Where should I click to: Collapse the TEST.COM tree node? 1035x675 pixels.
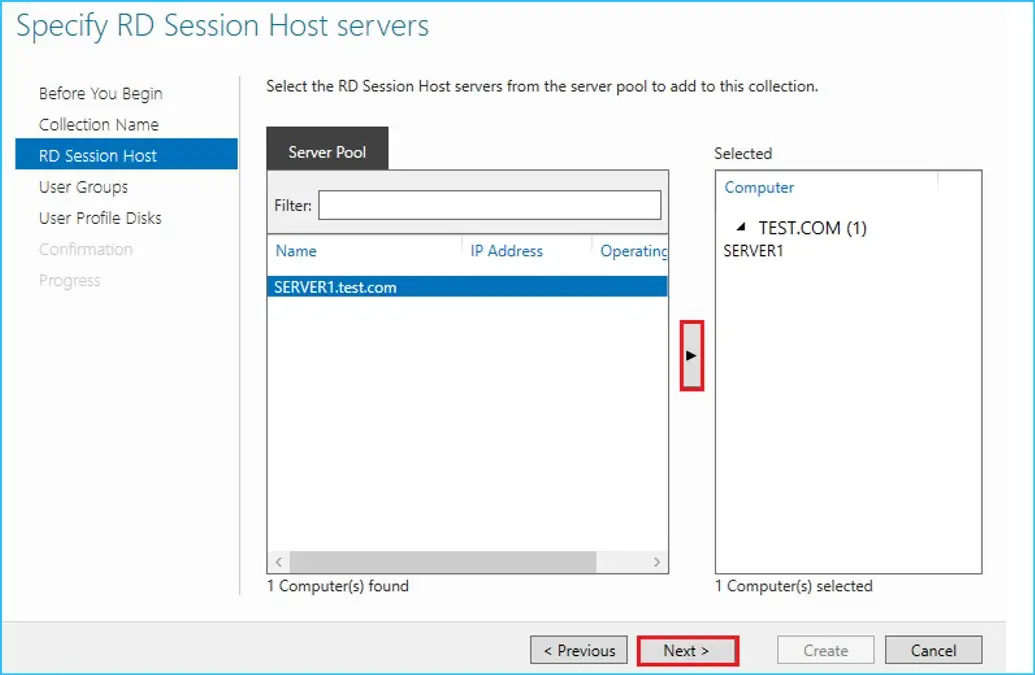tap(741, 228)
